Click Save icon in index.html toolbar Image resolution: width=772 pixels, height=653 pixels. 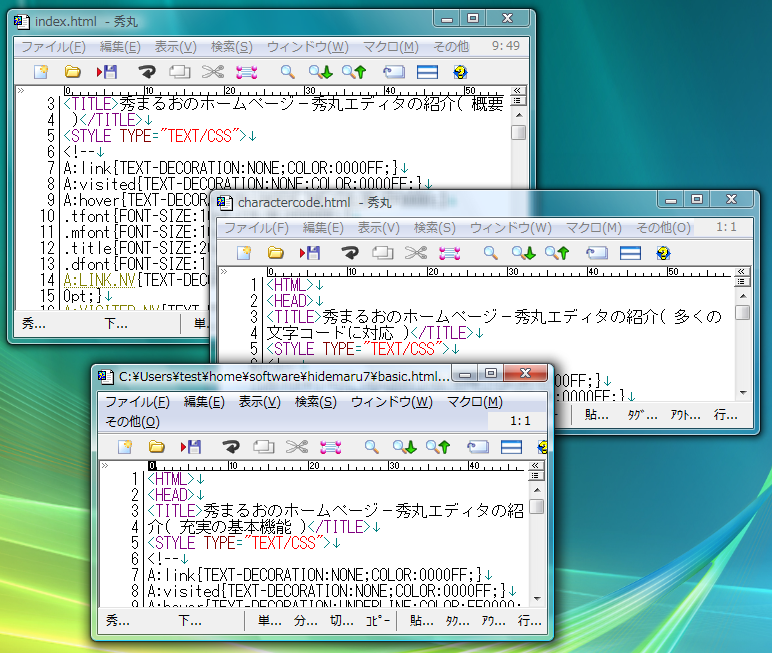click(x=107, y=72)
